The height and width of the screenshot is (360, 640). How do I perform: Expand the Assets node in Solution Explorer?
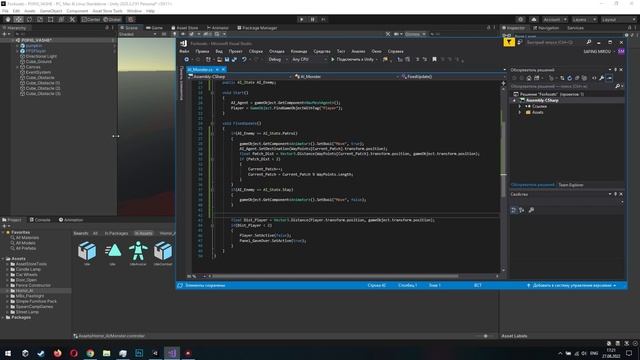[x=520, y=112]
